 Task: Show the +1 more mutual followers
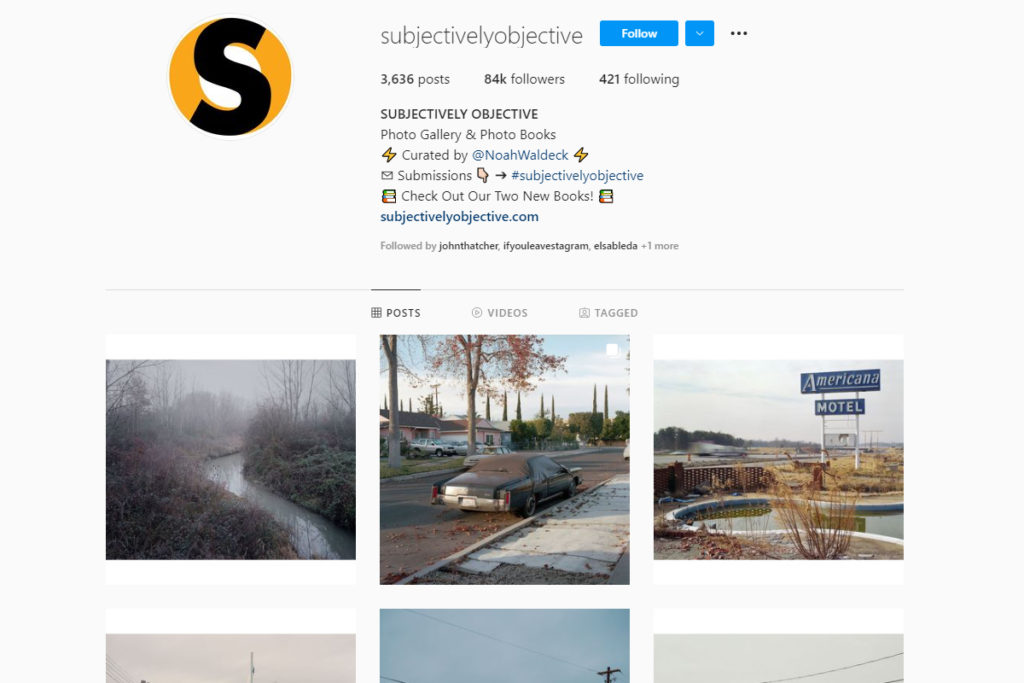coord(660,246)
